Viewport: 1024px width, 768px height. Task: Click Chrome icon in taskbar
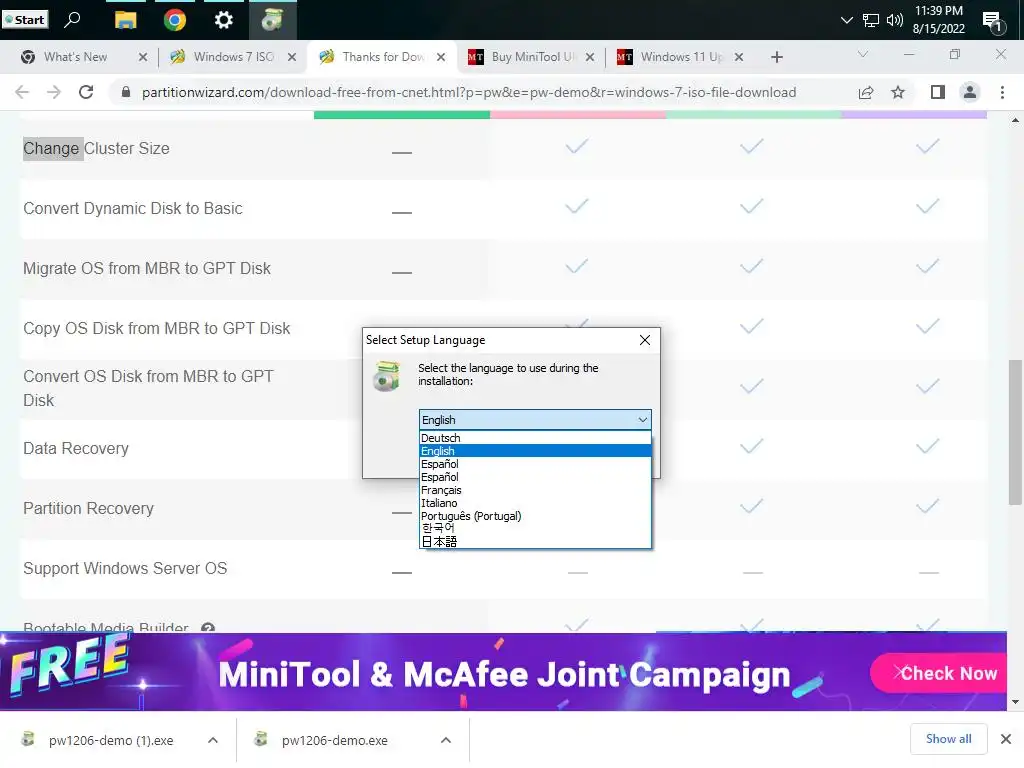coord(174,20)
